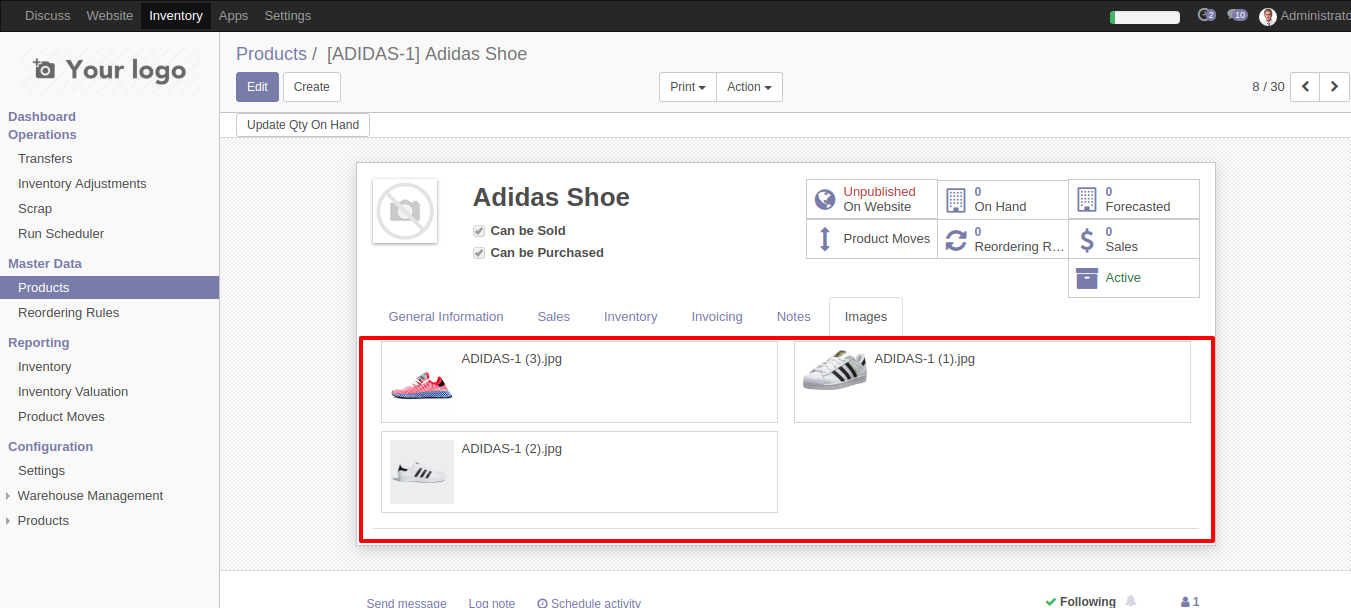Expand Warehouse Management in sidebar

pos(90,496)
